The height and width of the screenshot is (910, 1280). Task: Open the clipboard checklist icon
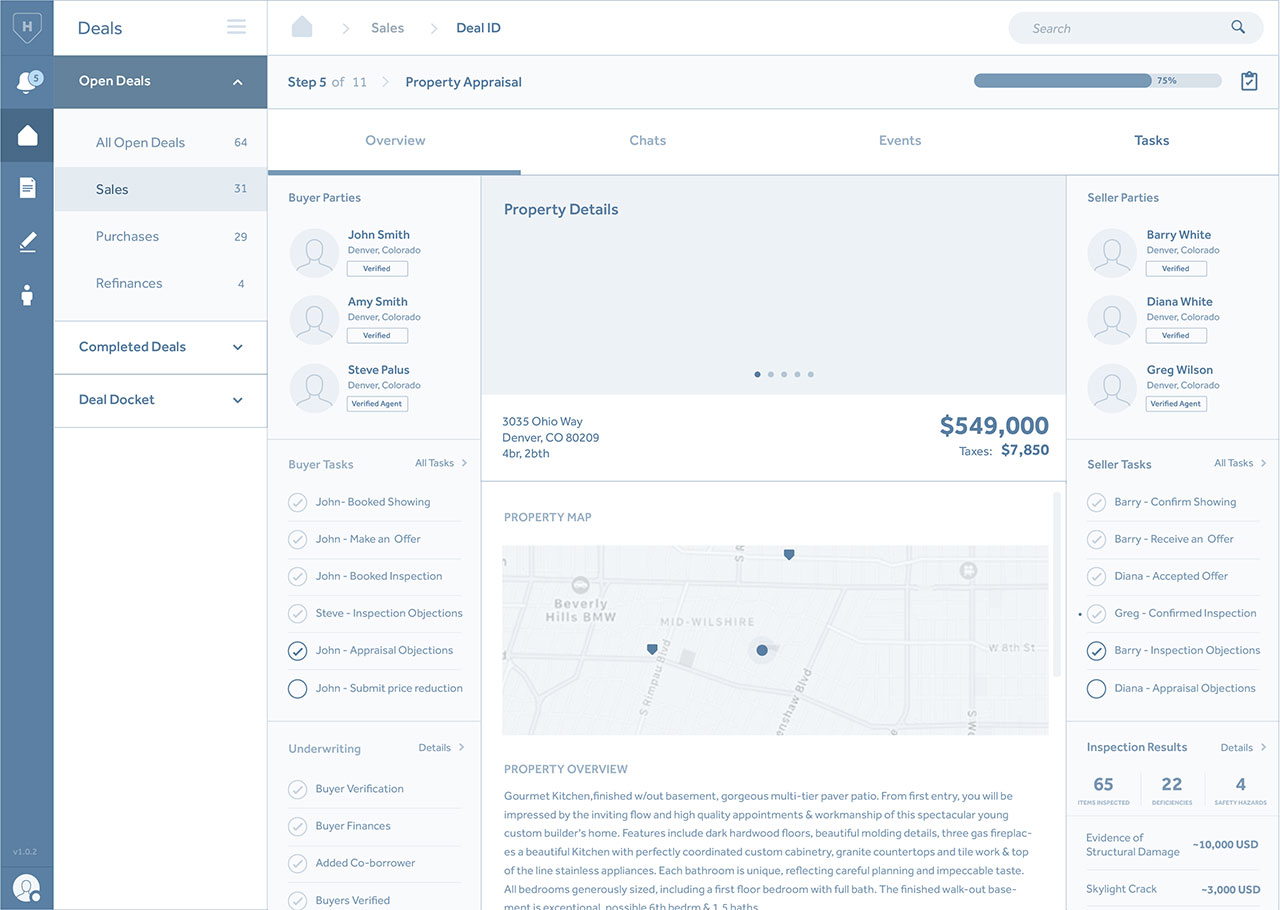pos(1249,81)
